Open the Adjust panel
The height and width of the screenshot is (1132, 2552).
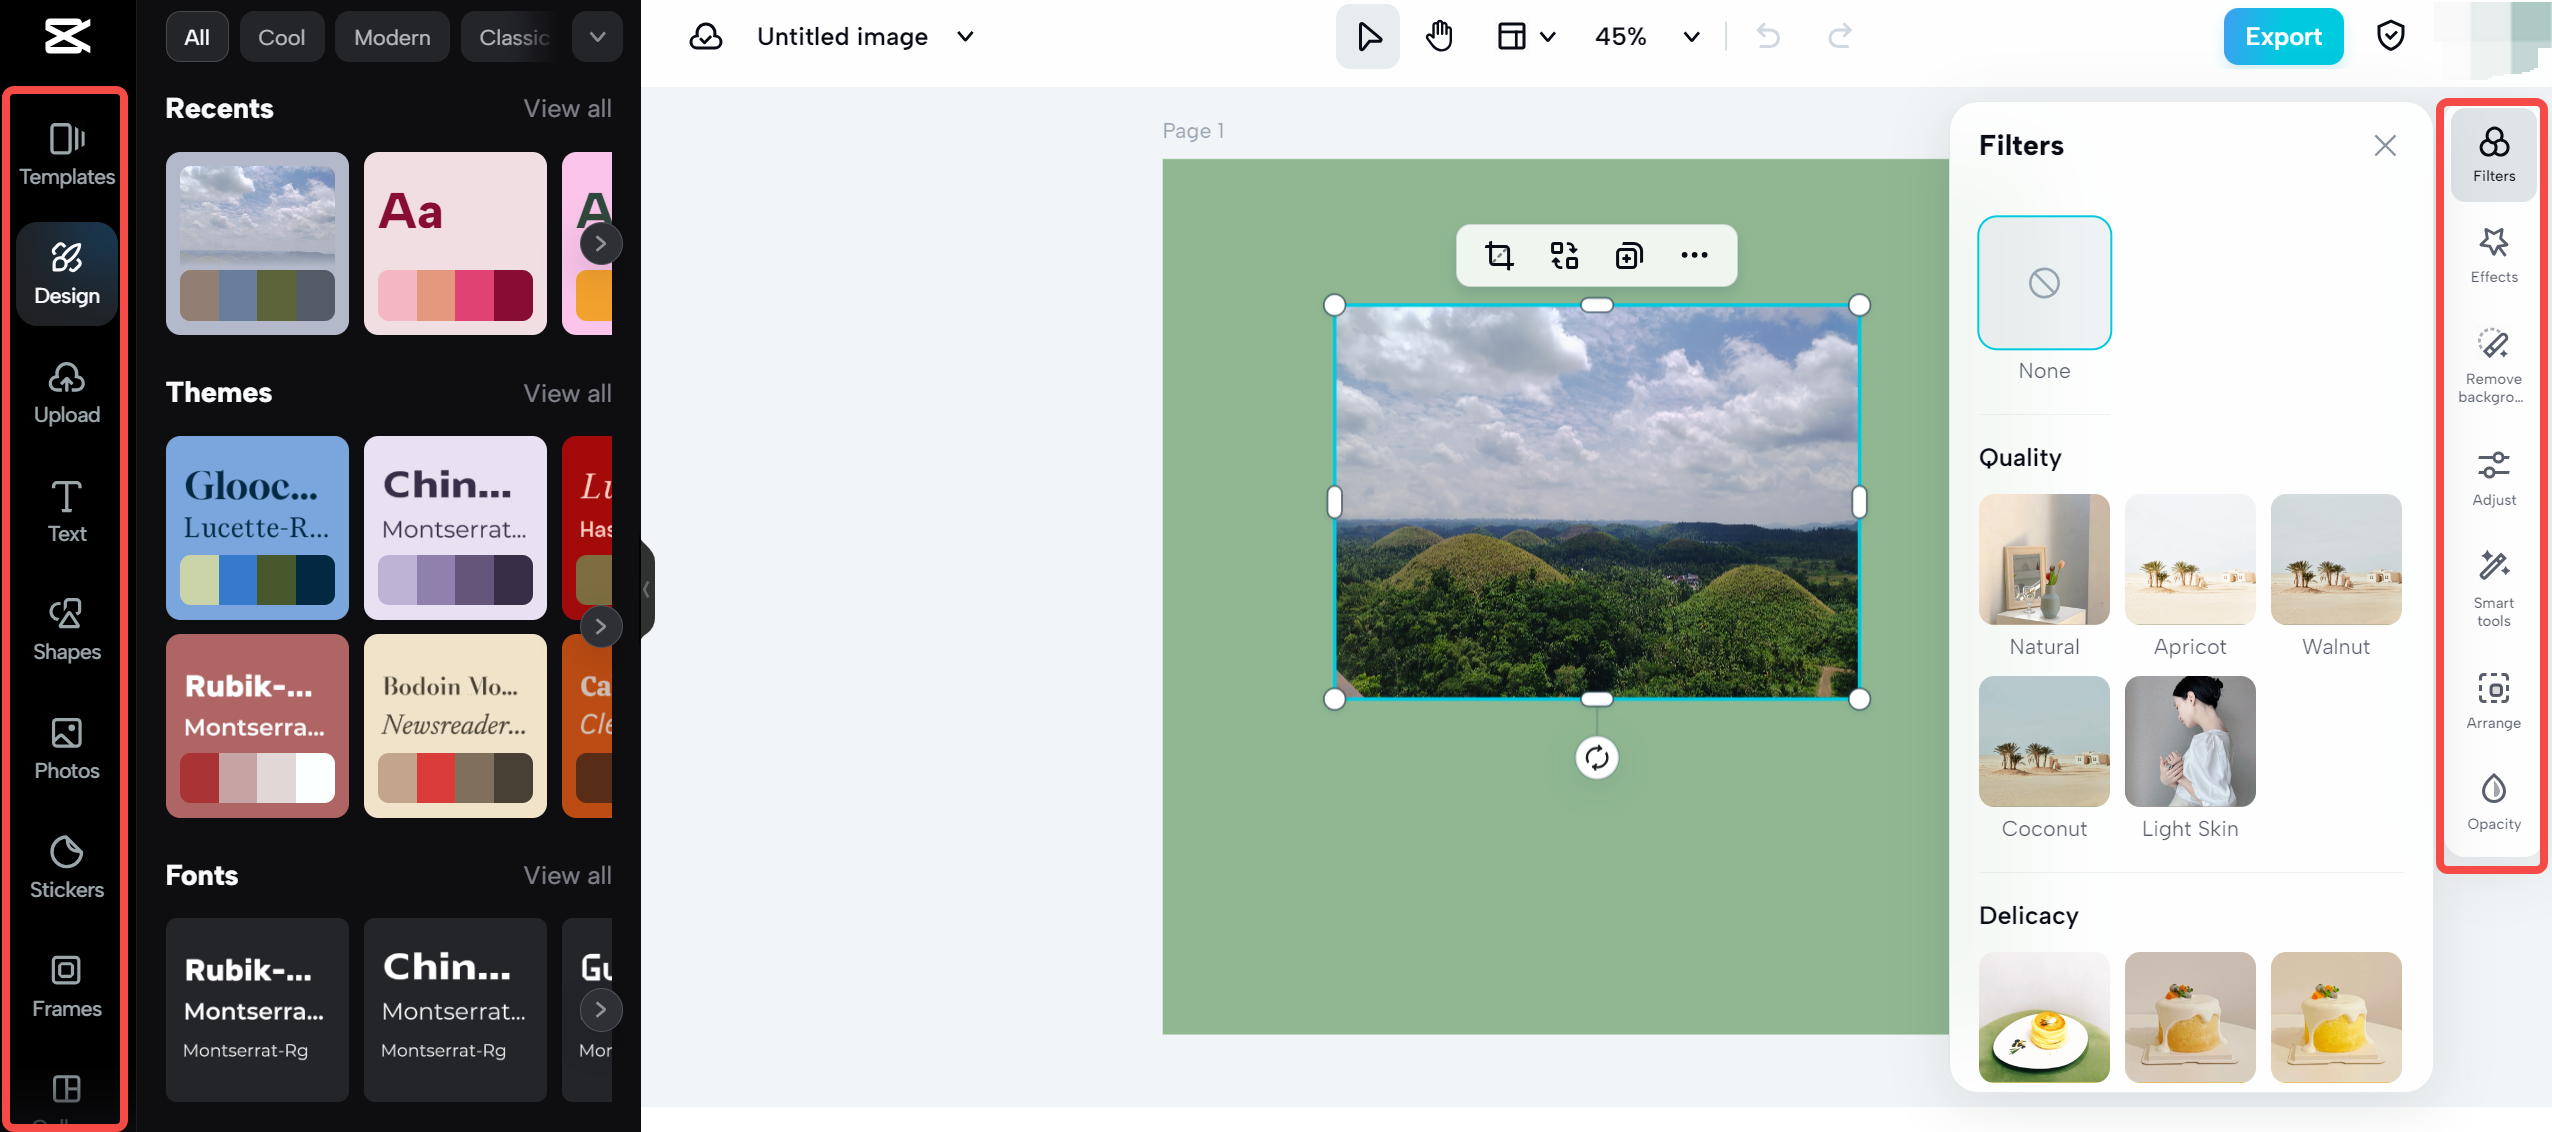click(x=2493, y=478)
